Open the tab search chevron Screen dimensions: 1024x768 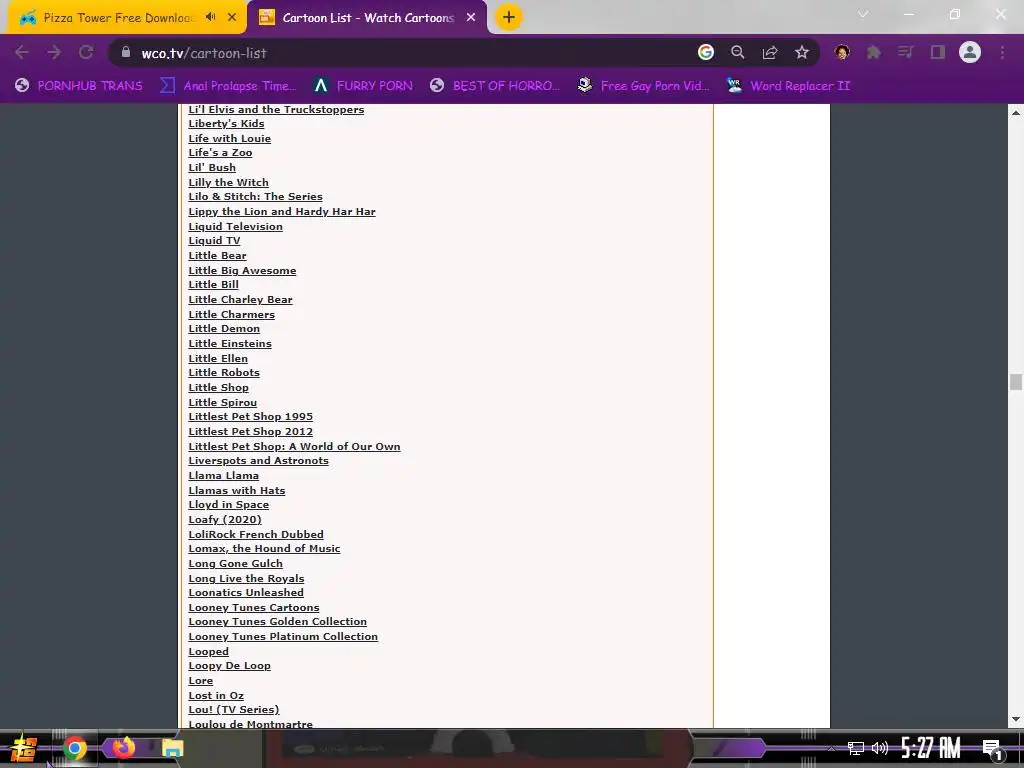click(x=863, y=14)
